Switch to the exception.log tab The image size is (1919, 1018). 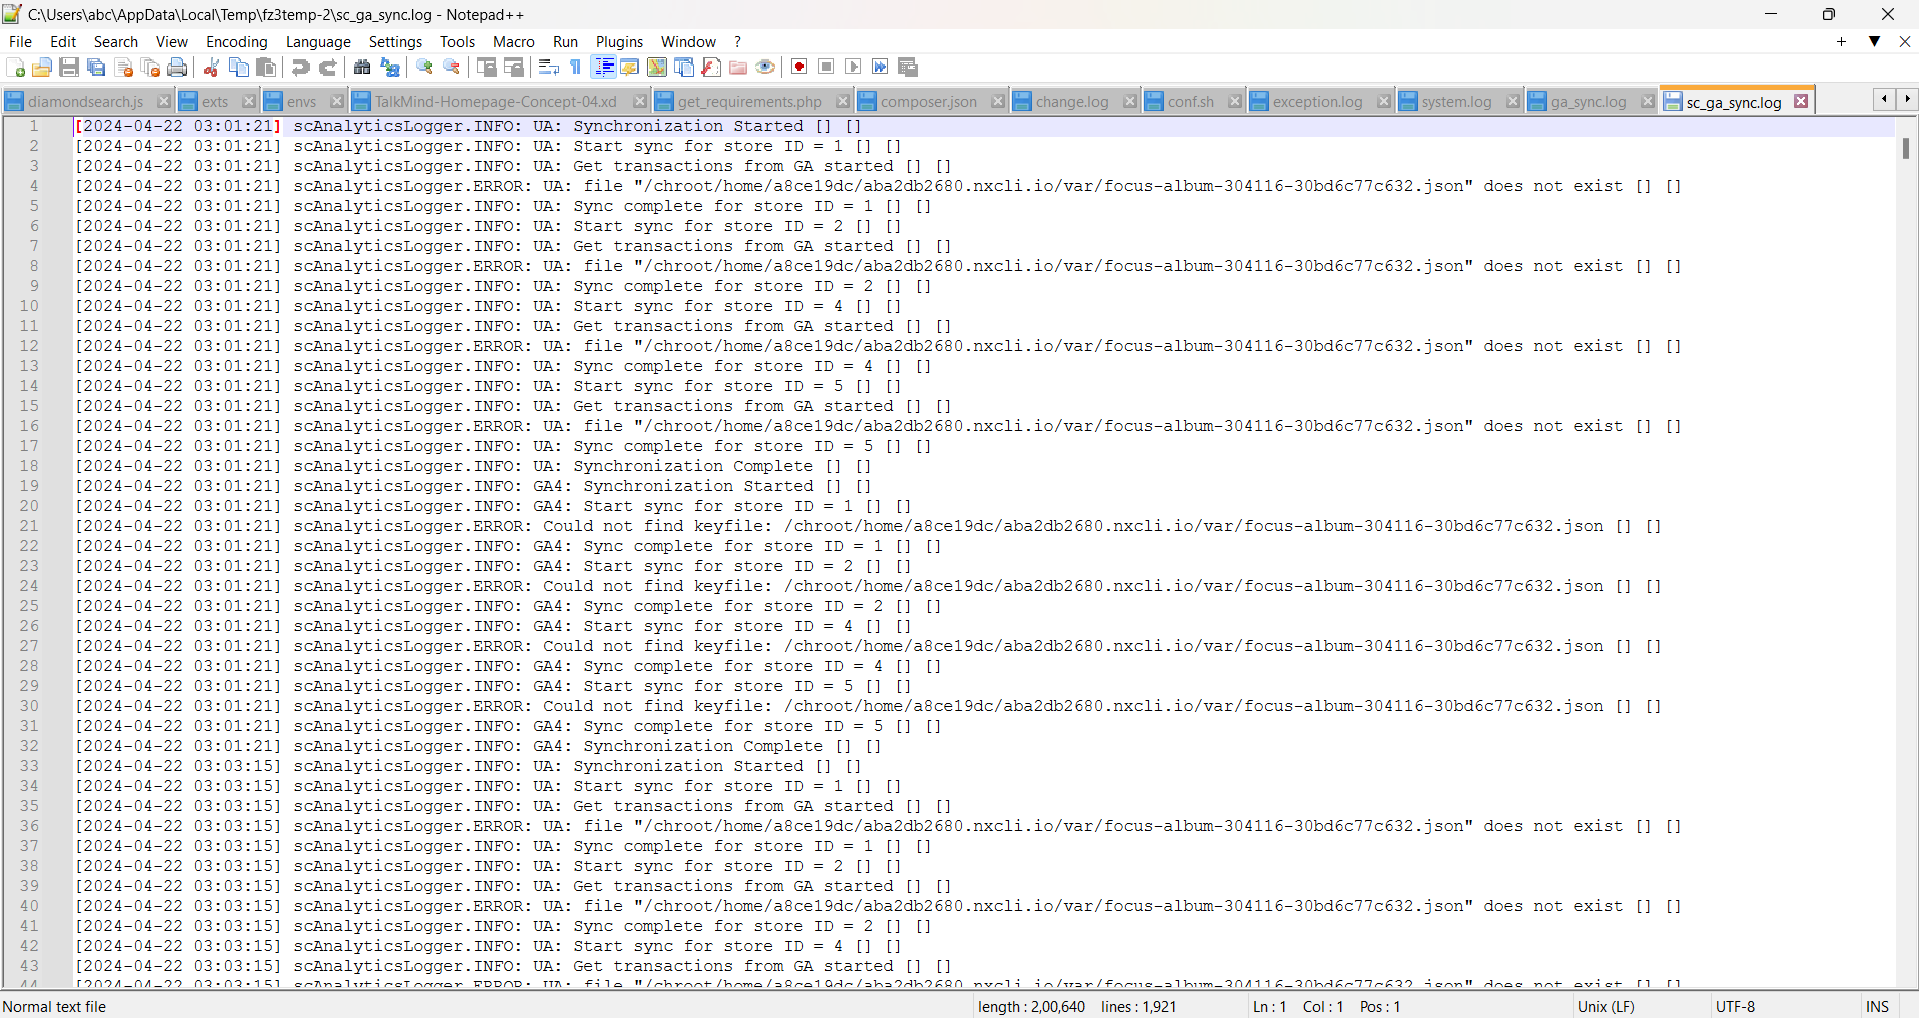1317,102
